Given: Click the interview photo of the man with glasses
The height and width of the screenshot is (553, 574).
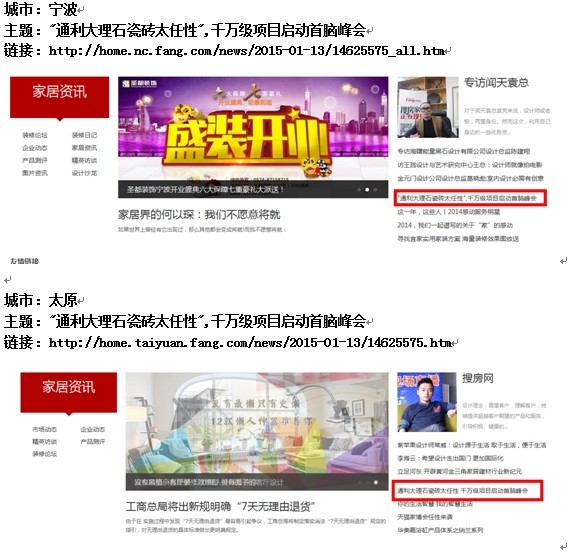Looking at the screenshot, I should tap(428, 107).
